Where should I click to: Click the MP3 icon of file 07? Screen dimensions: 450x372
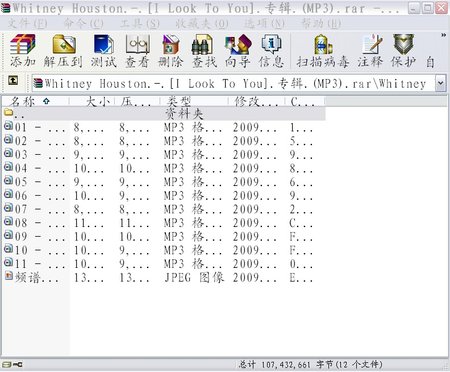click(x=8, y=208)
